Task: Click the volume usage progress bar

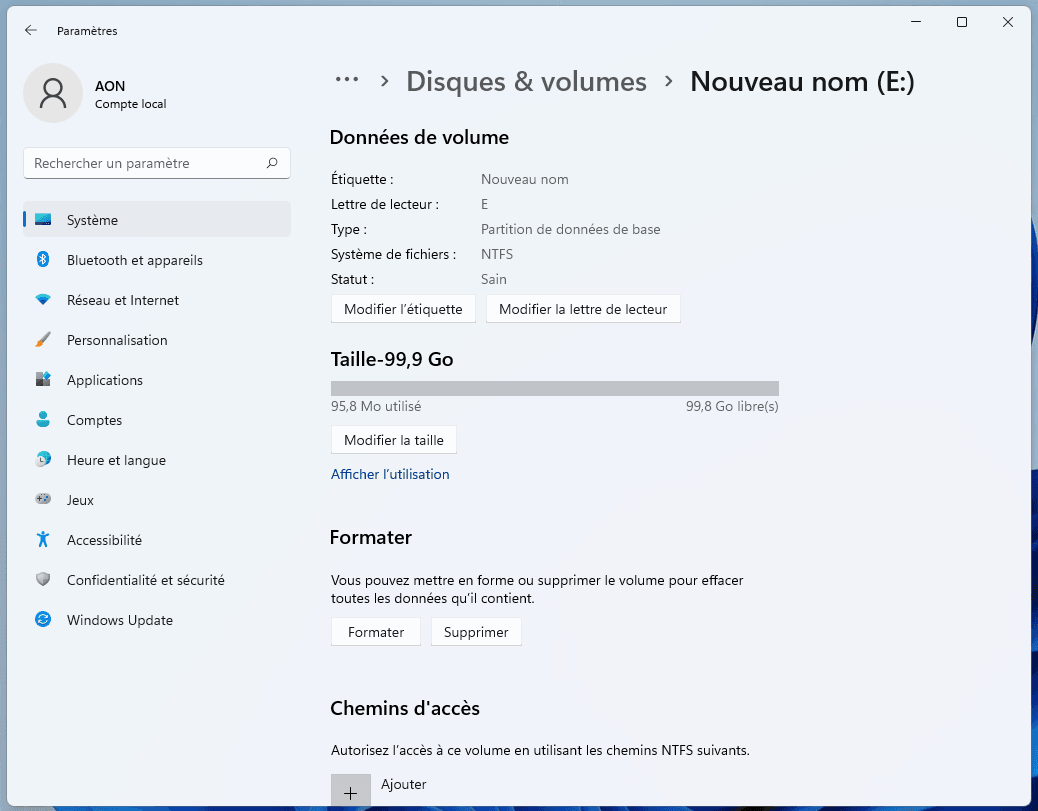Action: [x=555, y=389]
